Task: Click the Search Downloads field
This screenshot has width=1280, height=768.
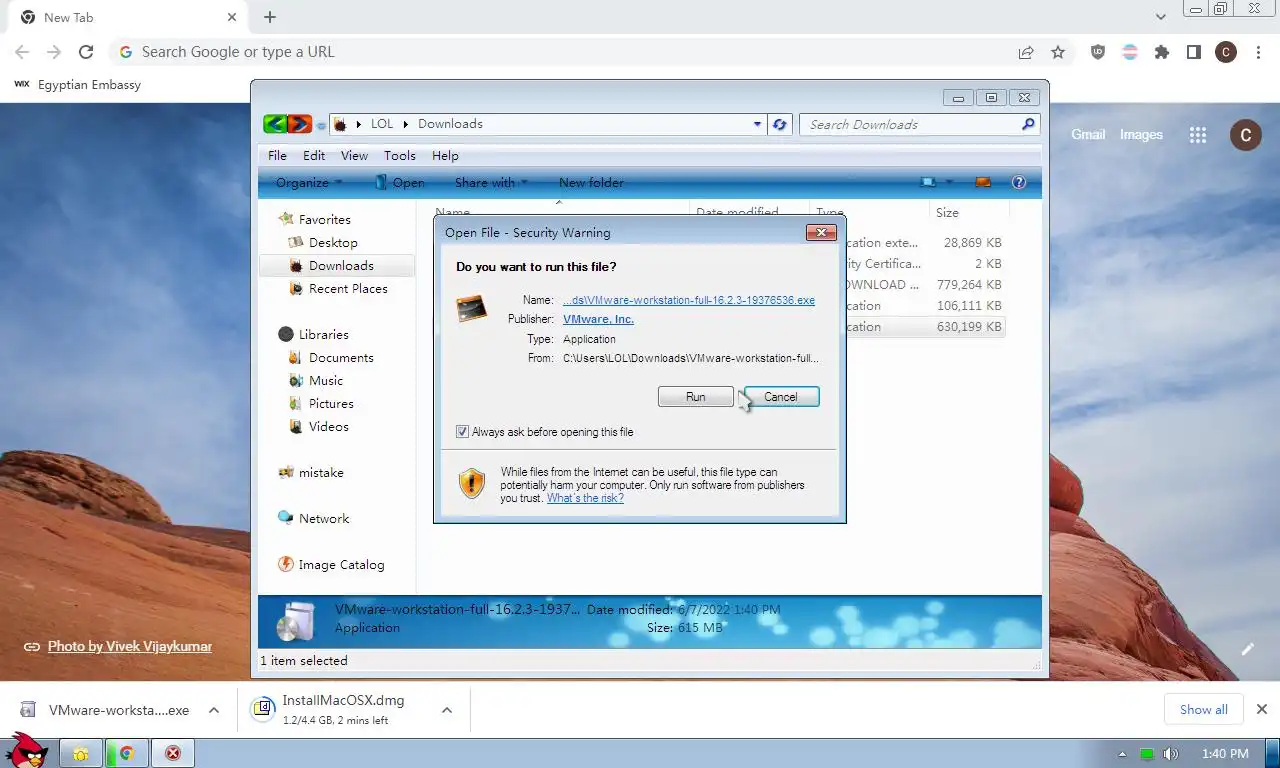Action: click(x=910, y=125)
